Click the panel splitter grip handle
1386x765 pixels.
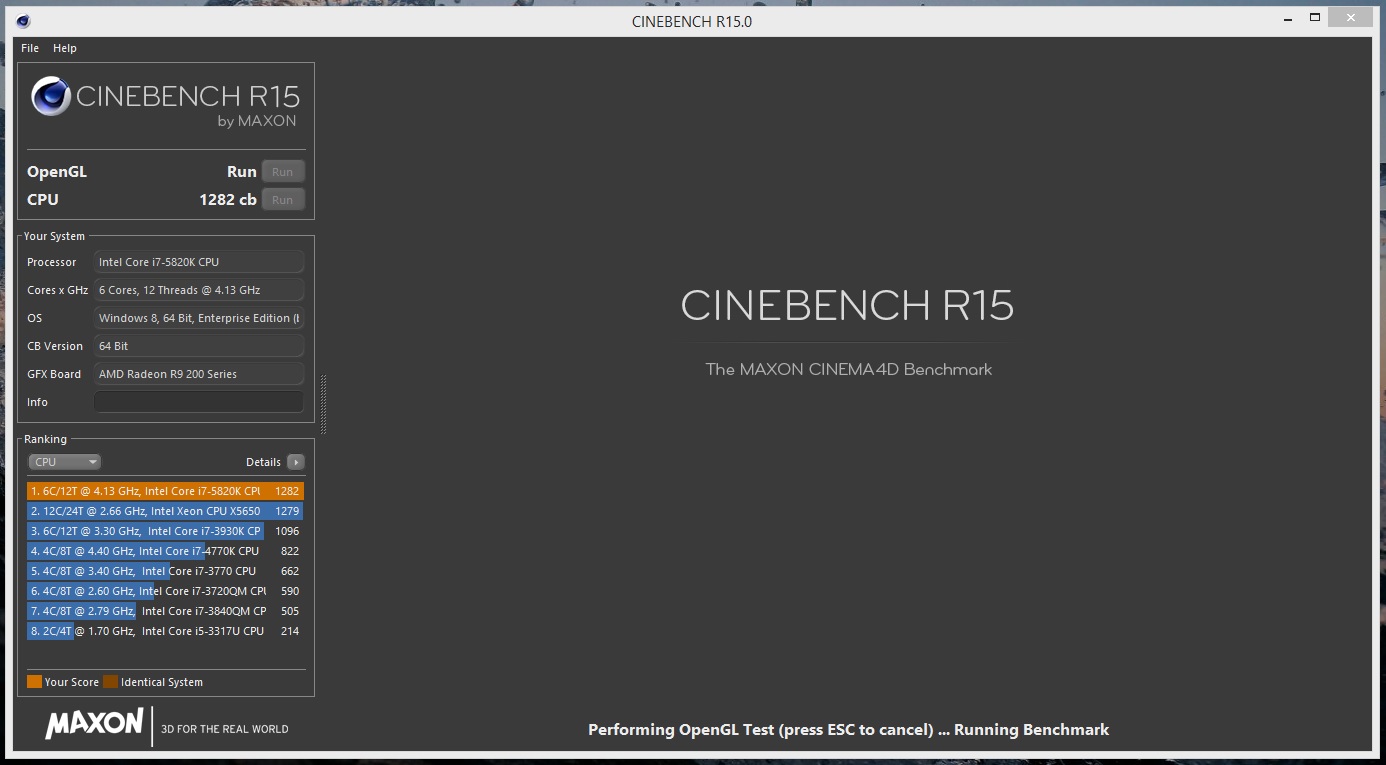[324, 404]
